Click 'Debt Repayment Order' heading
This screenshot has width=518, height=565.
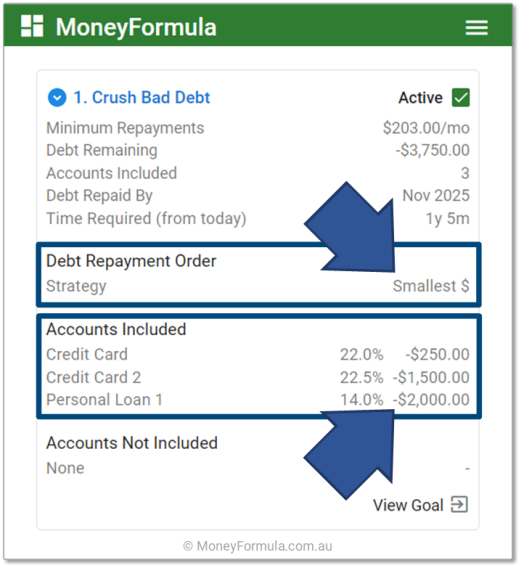[131, 261]
